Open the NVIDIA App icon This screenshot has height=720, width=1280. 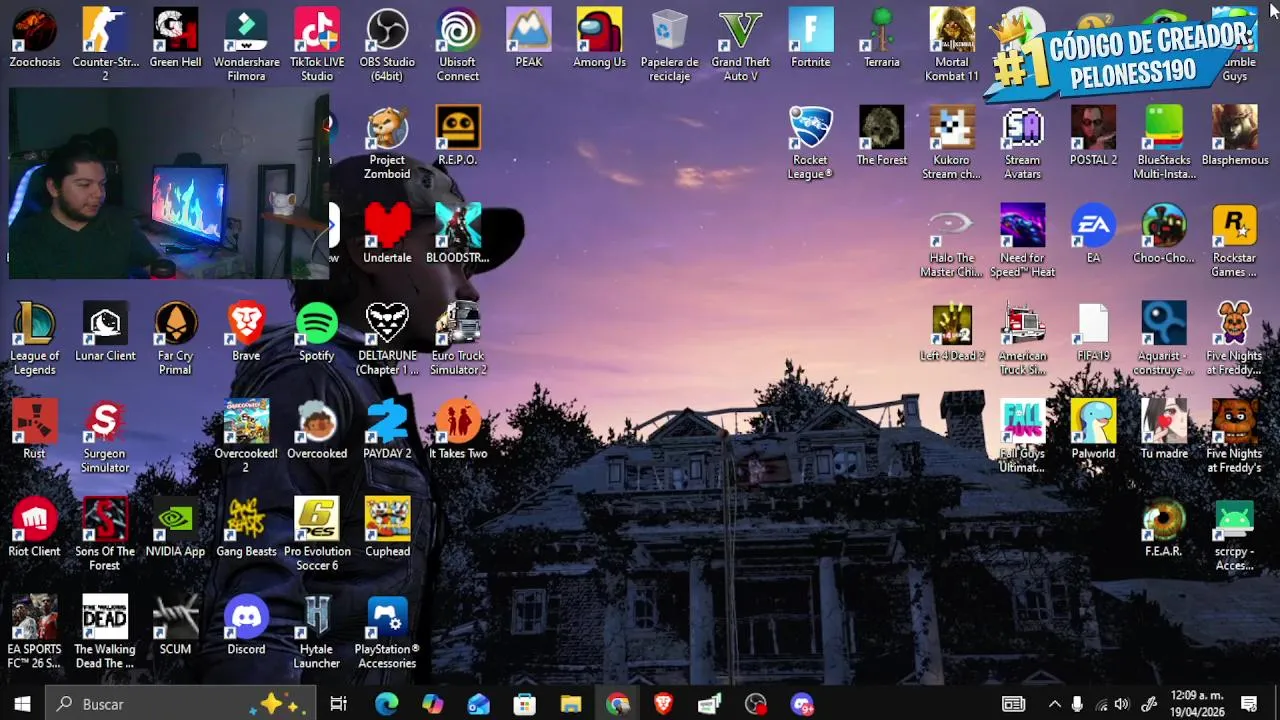coord(175,530)
